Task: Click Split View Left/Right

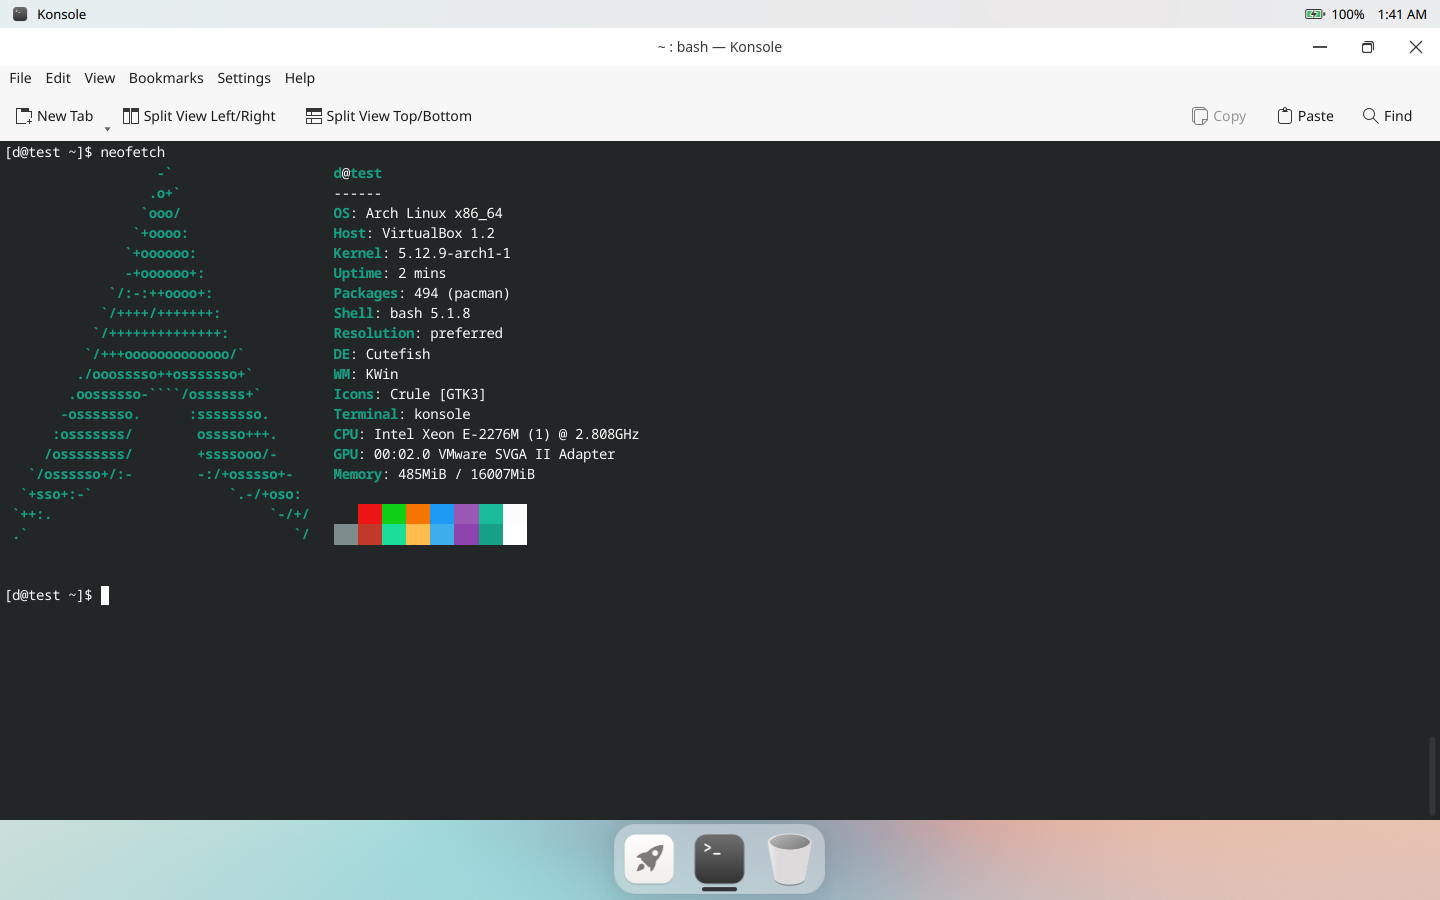Action: [199, 116]
